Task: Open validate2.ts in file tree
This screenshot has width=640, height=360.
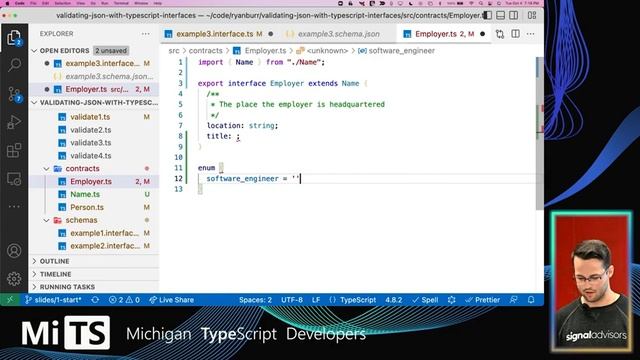Action: pyautogui.click(x=90, y=130)
